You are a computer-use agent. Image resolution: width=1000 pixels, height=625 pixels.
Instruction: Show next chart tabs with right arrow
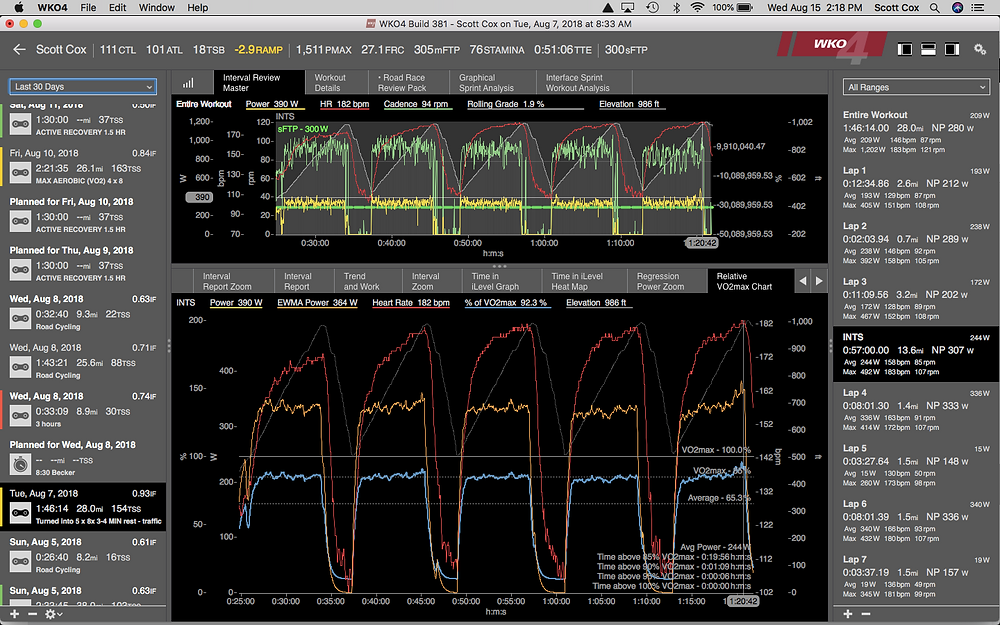[820, 281]
